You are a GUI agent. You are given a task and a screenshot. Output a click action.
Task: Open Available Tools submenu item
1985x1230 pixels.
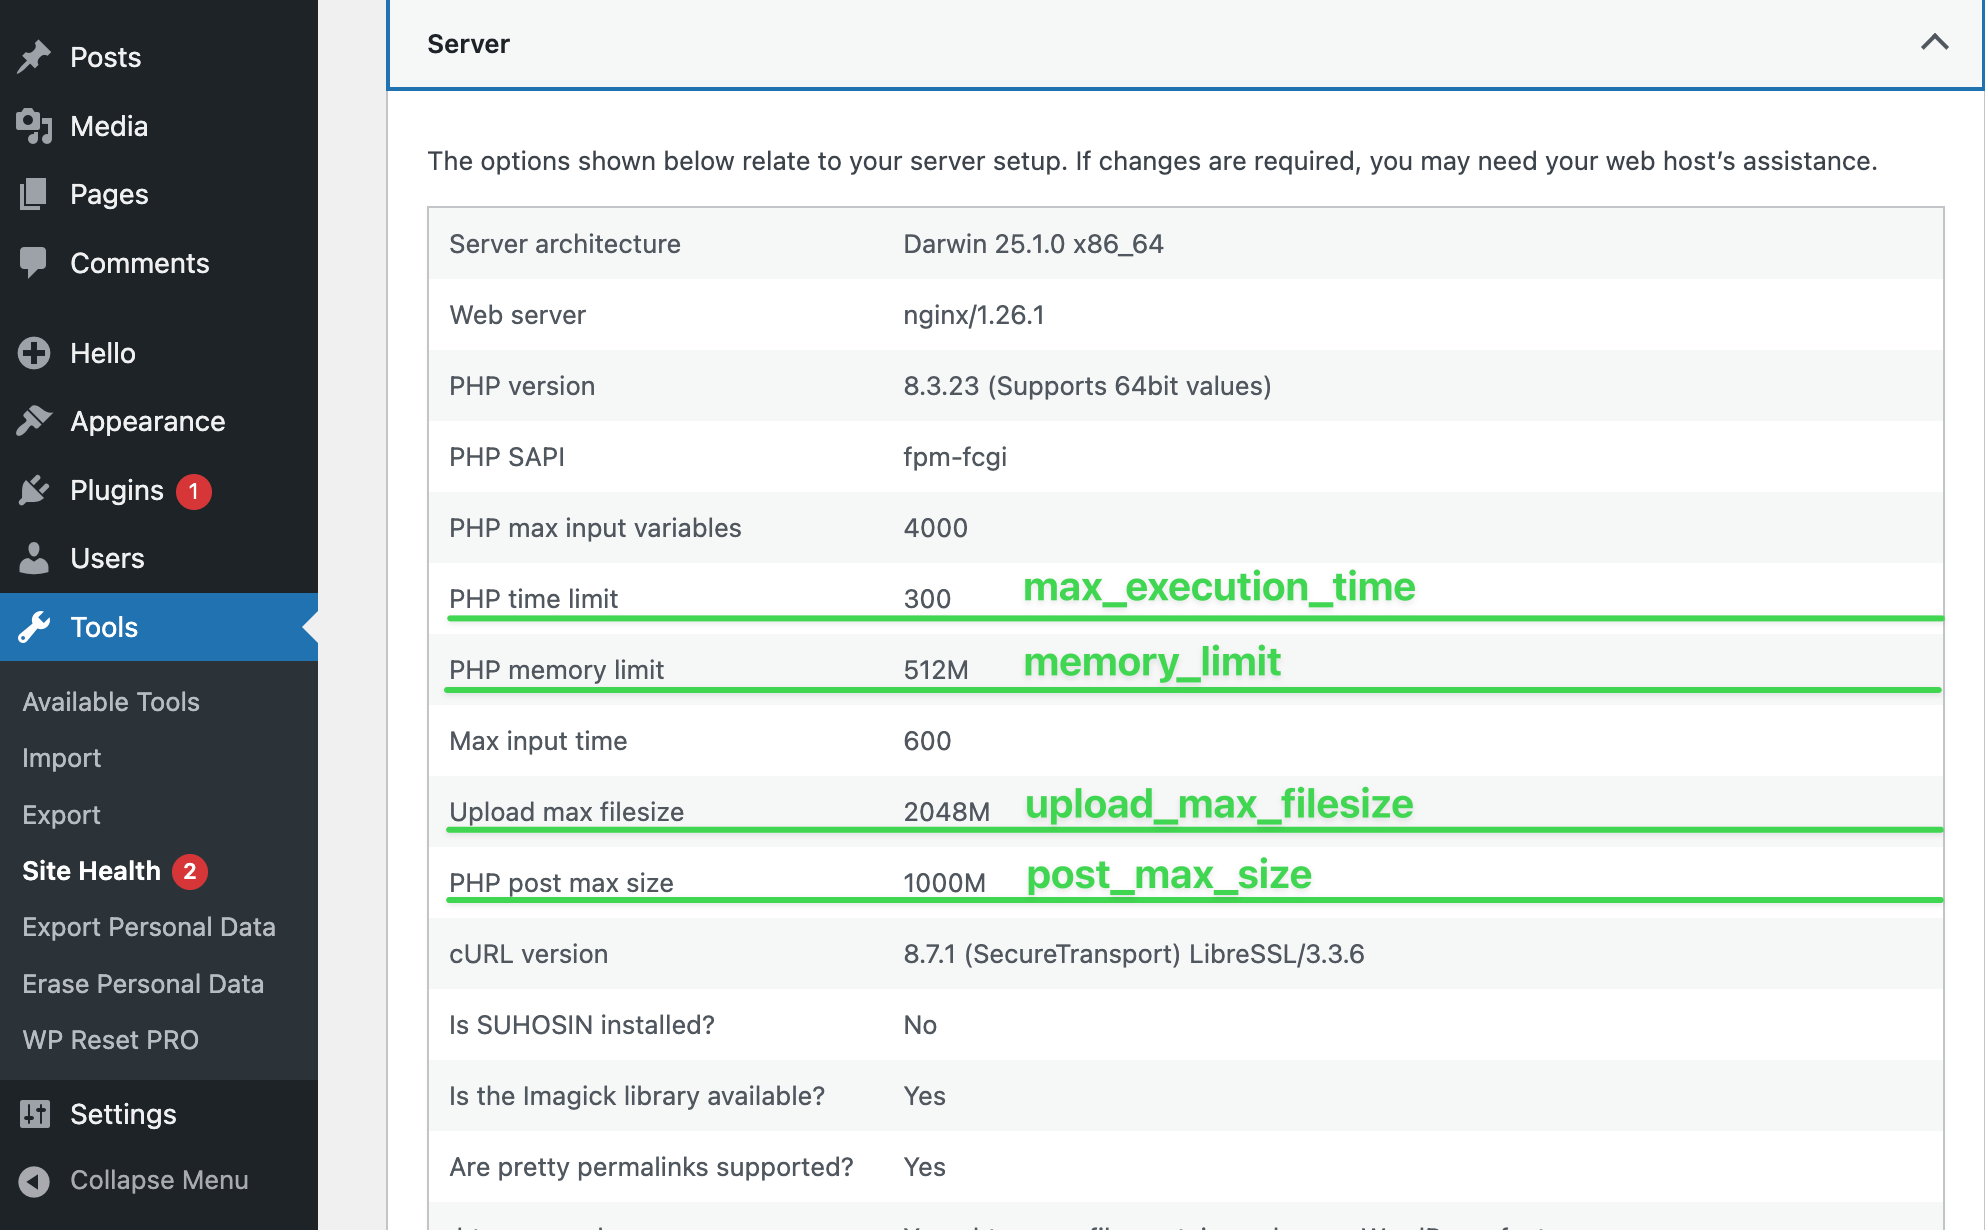[x=111, y=702]
